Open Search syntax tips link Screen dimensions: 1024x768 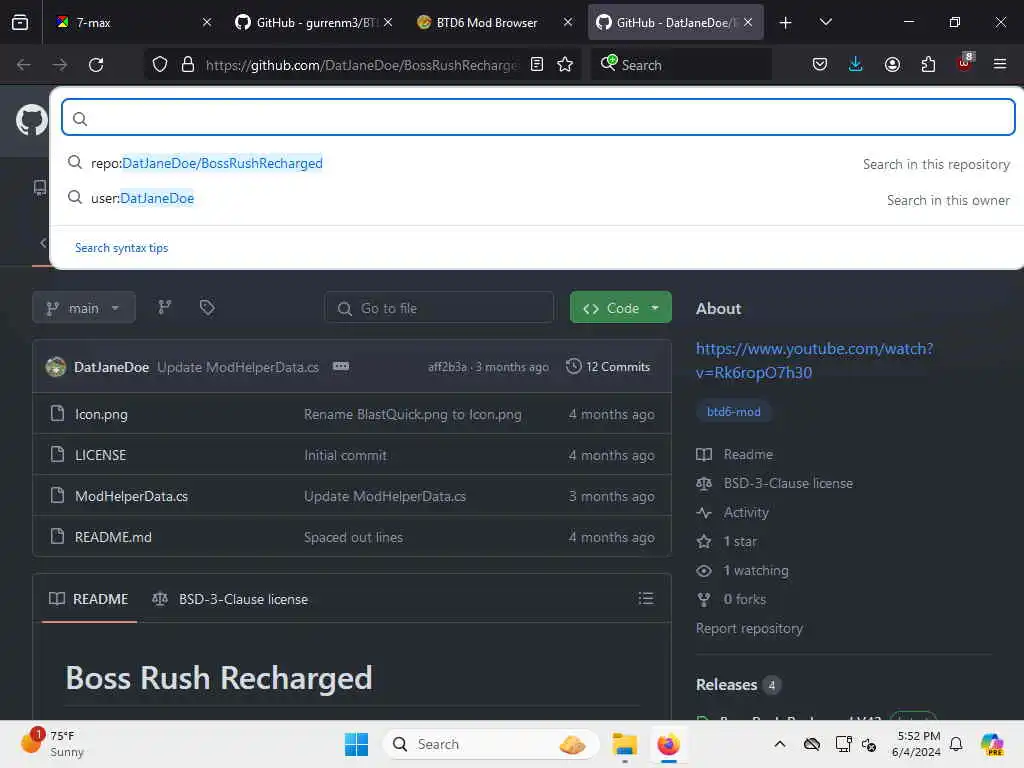[121, 248]
